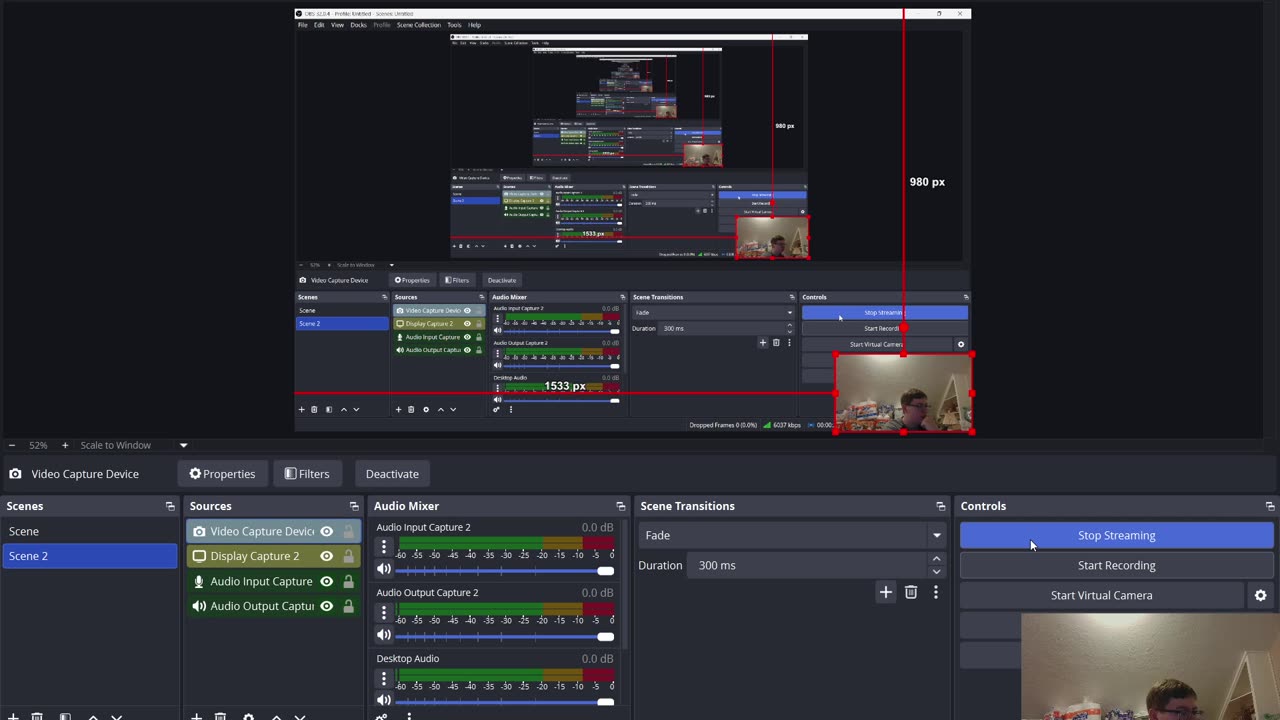The width and height of the screenshot is (1280, 720).
Task: Zoom in the preview with the plus icon
Action: [x=65, y=445]
